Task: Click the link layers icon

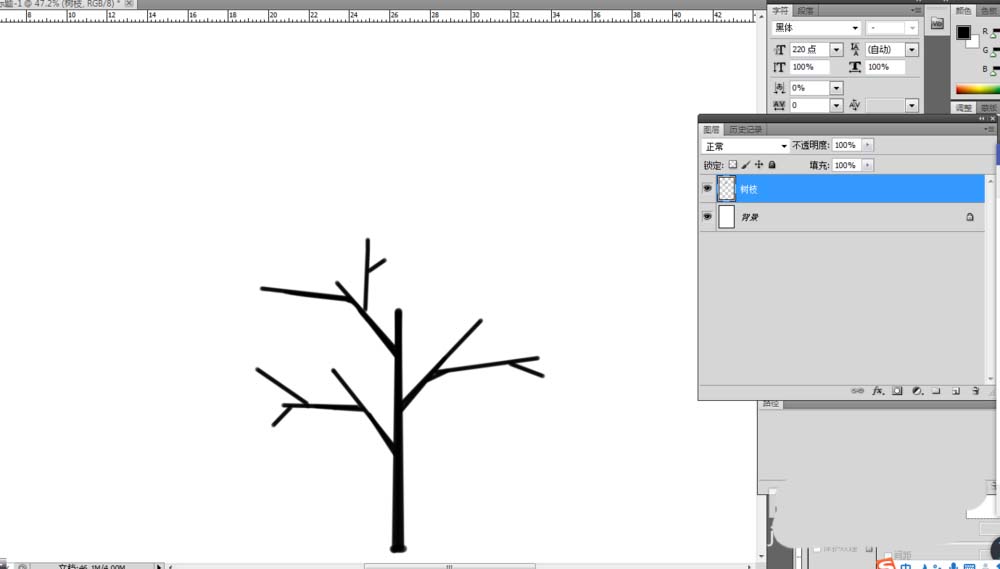Action: point(858,391)
